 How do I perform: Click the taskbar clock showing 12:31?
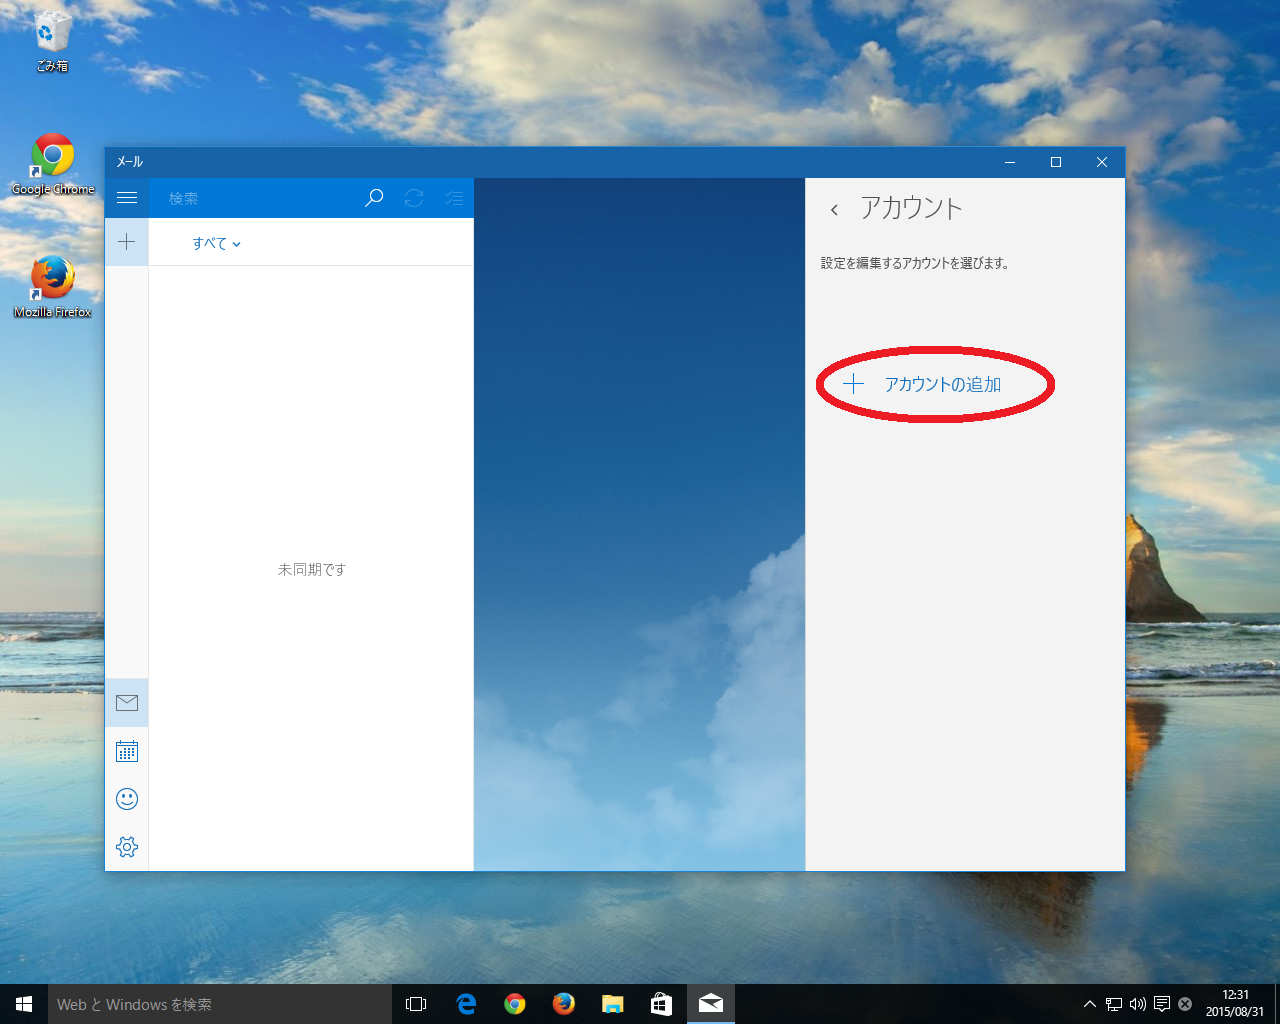tap(1235, 1004)
